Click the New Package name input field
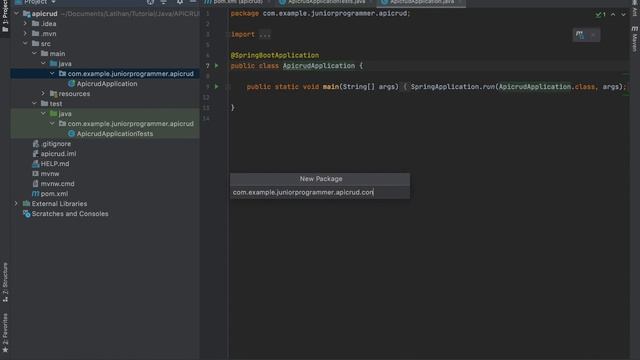 (320, 192)
